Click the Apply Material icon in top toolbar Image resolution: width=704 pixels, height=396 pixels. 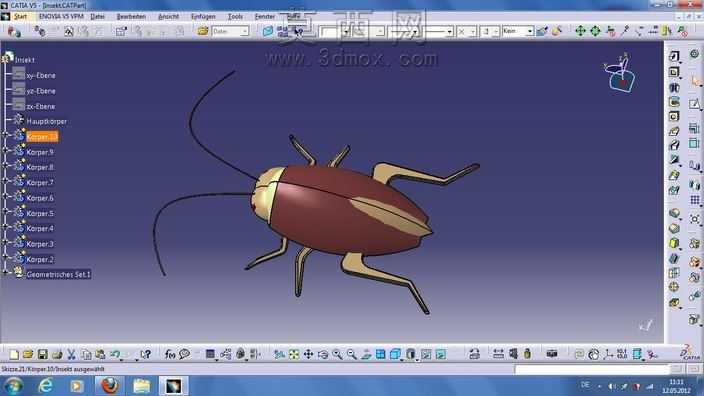(x=557, y=31)
